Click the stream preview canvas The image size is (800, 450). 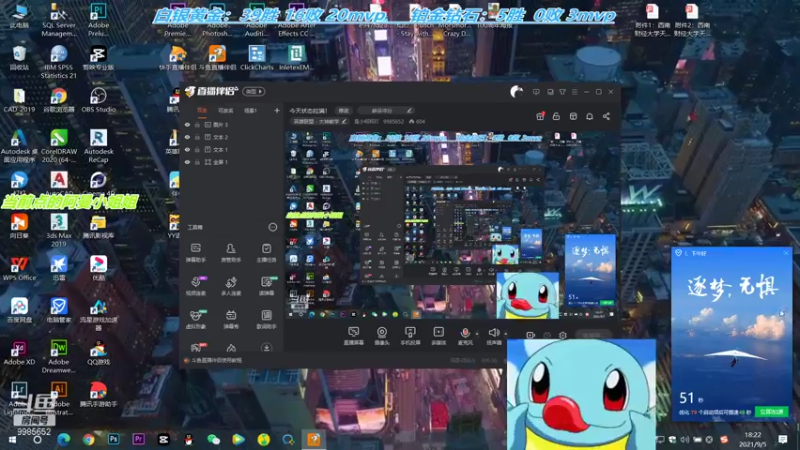click(452, 226)
